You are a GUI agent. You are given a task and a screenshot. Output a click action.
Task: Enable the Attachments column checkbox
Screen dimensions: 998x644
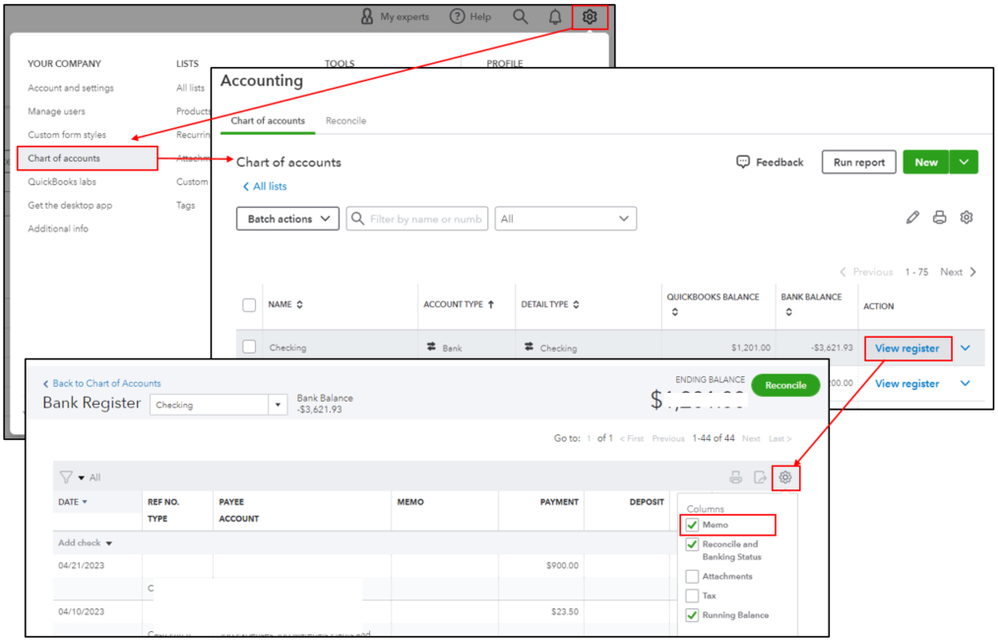(692, 577)
